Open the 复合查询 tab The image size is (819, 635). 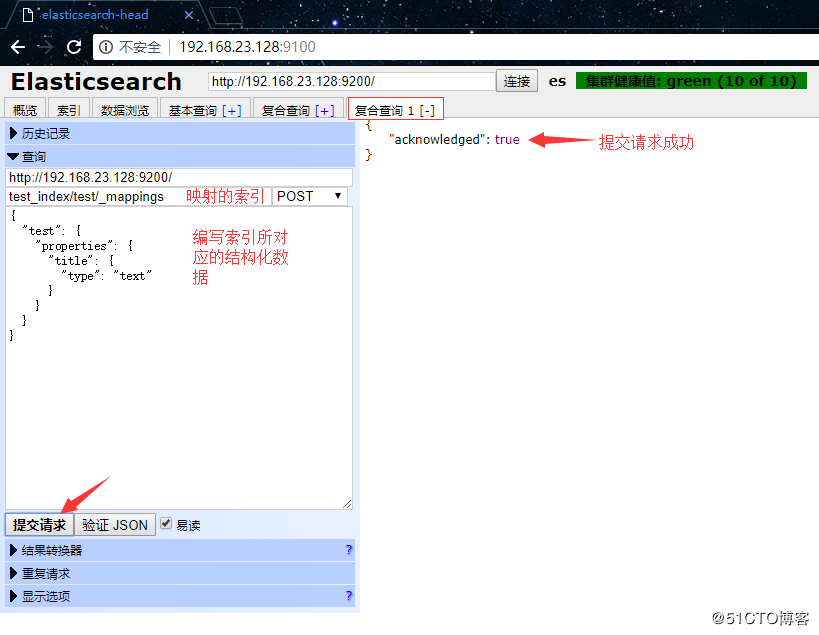[286, 110]
